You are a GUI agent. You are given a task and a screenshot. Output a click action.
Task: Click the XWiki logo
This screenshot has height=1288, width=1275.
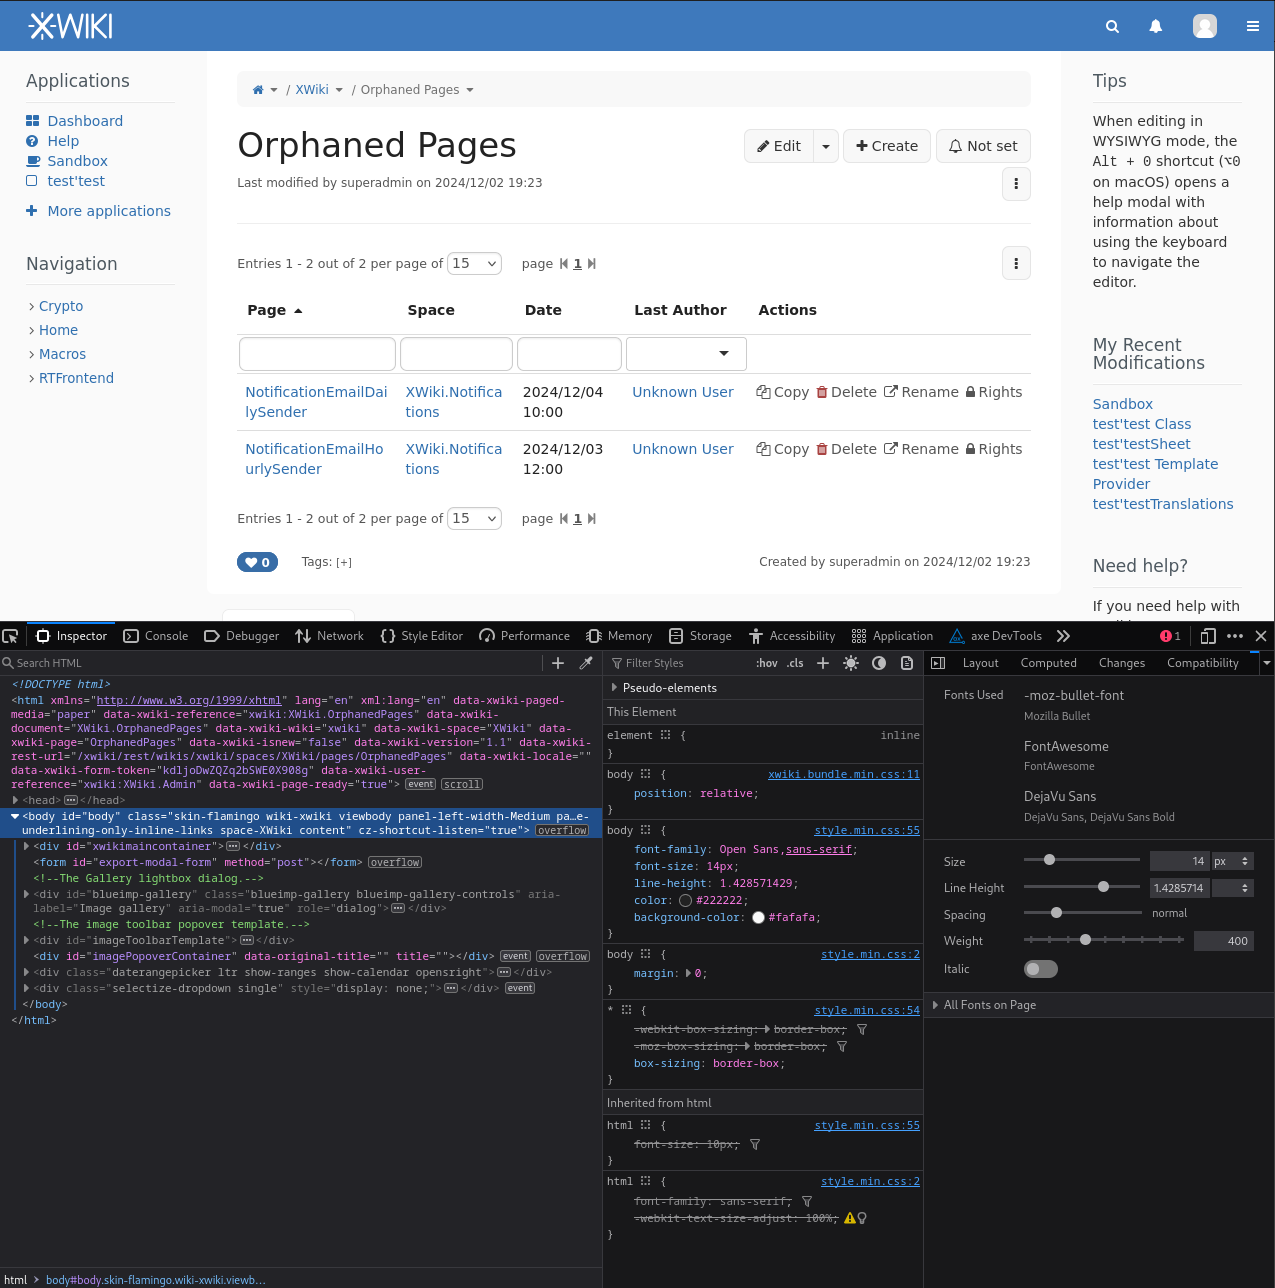[71, 26]
